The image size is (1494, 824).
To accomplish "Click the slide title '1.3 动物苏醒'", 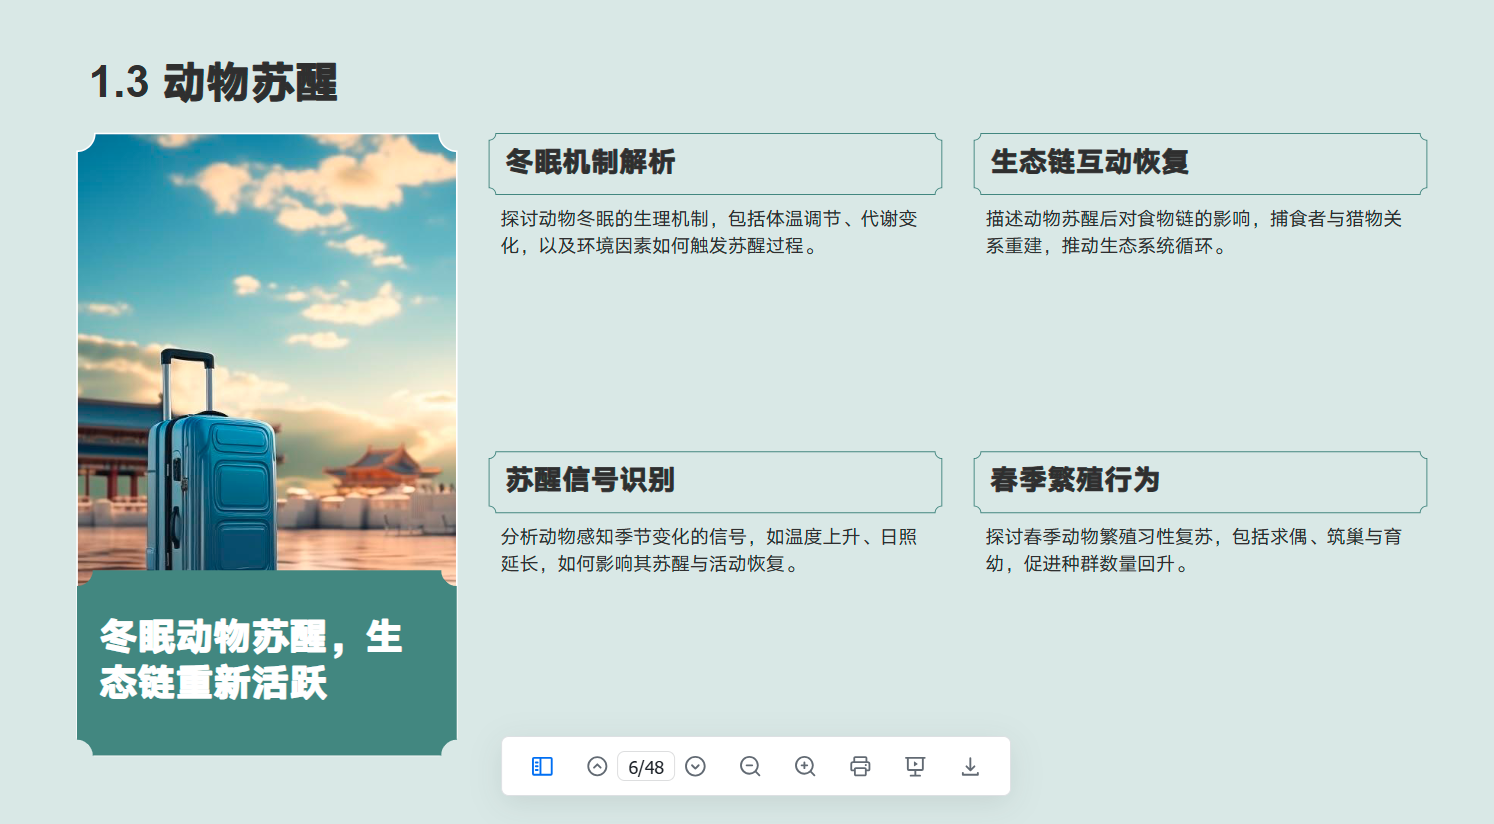I will (x=214, y=82).
